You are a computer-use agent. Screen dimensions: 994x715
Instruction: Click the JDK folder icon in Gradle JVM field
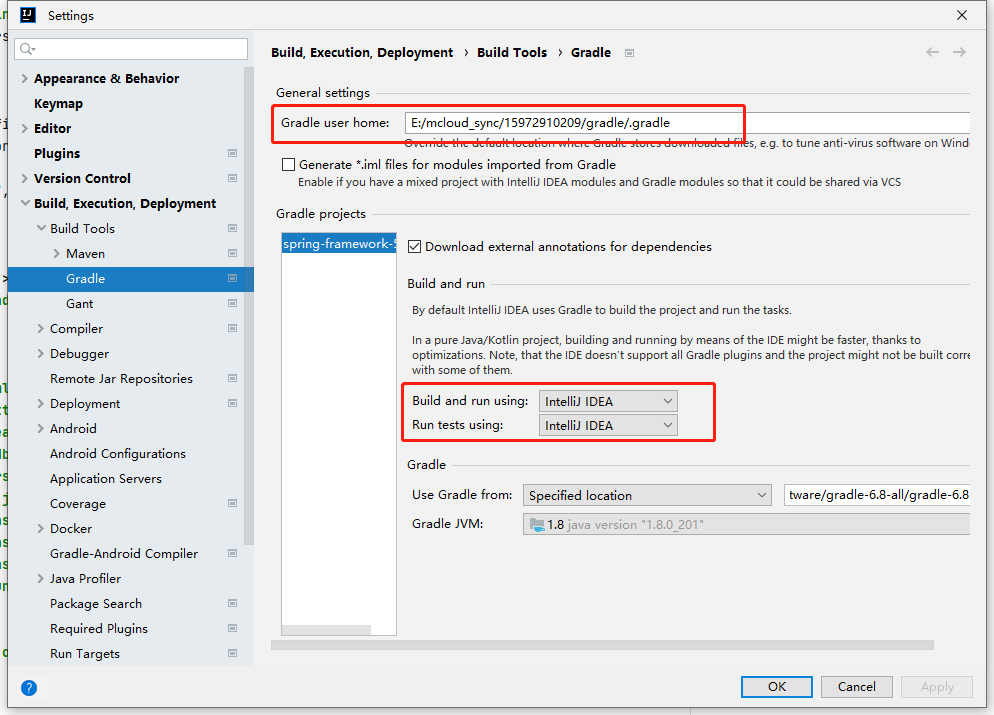pos(537,525)
